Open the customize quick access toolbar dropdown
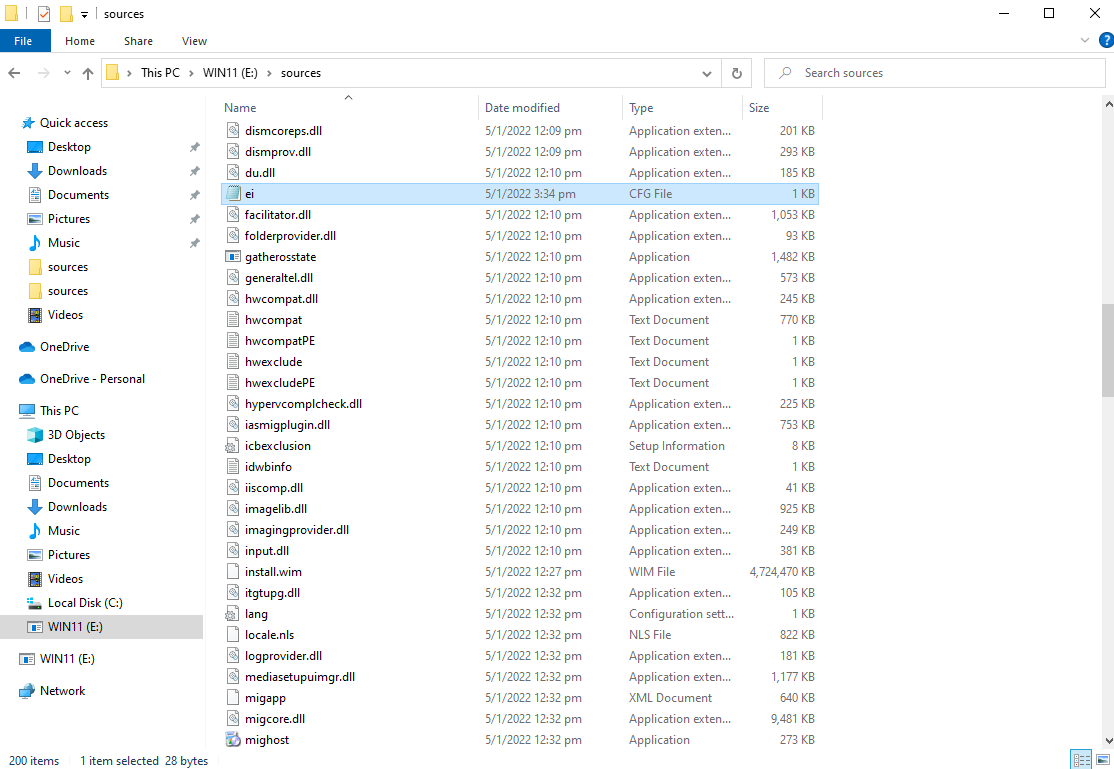Viewport: 1114px width, 769px height. [84, 14]
